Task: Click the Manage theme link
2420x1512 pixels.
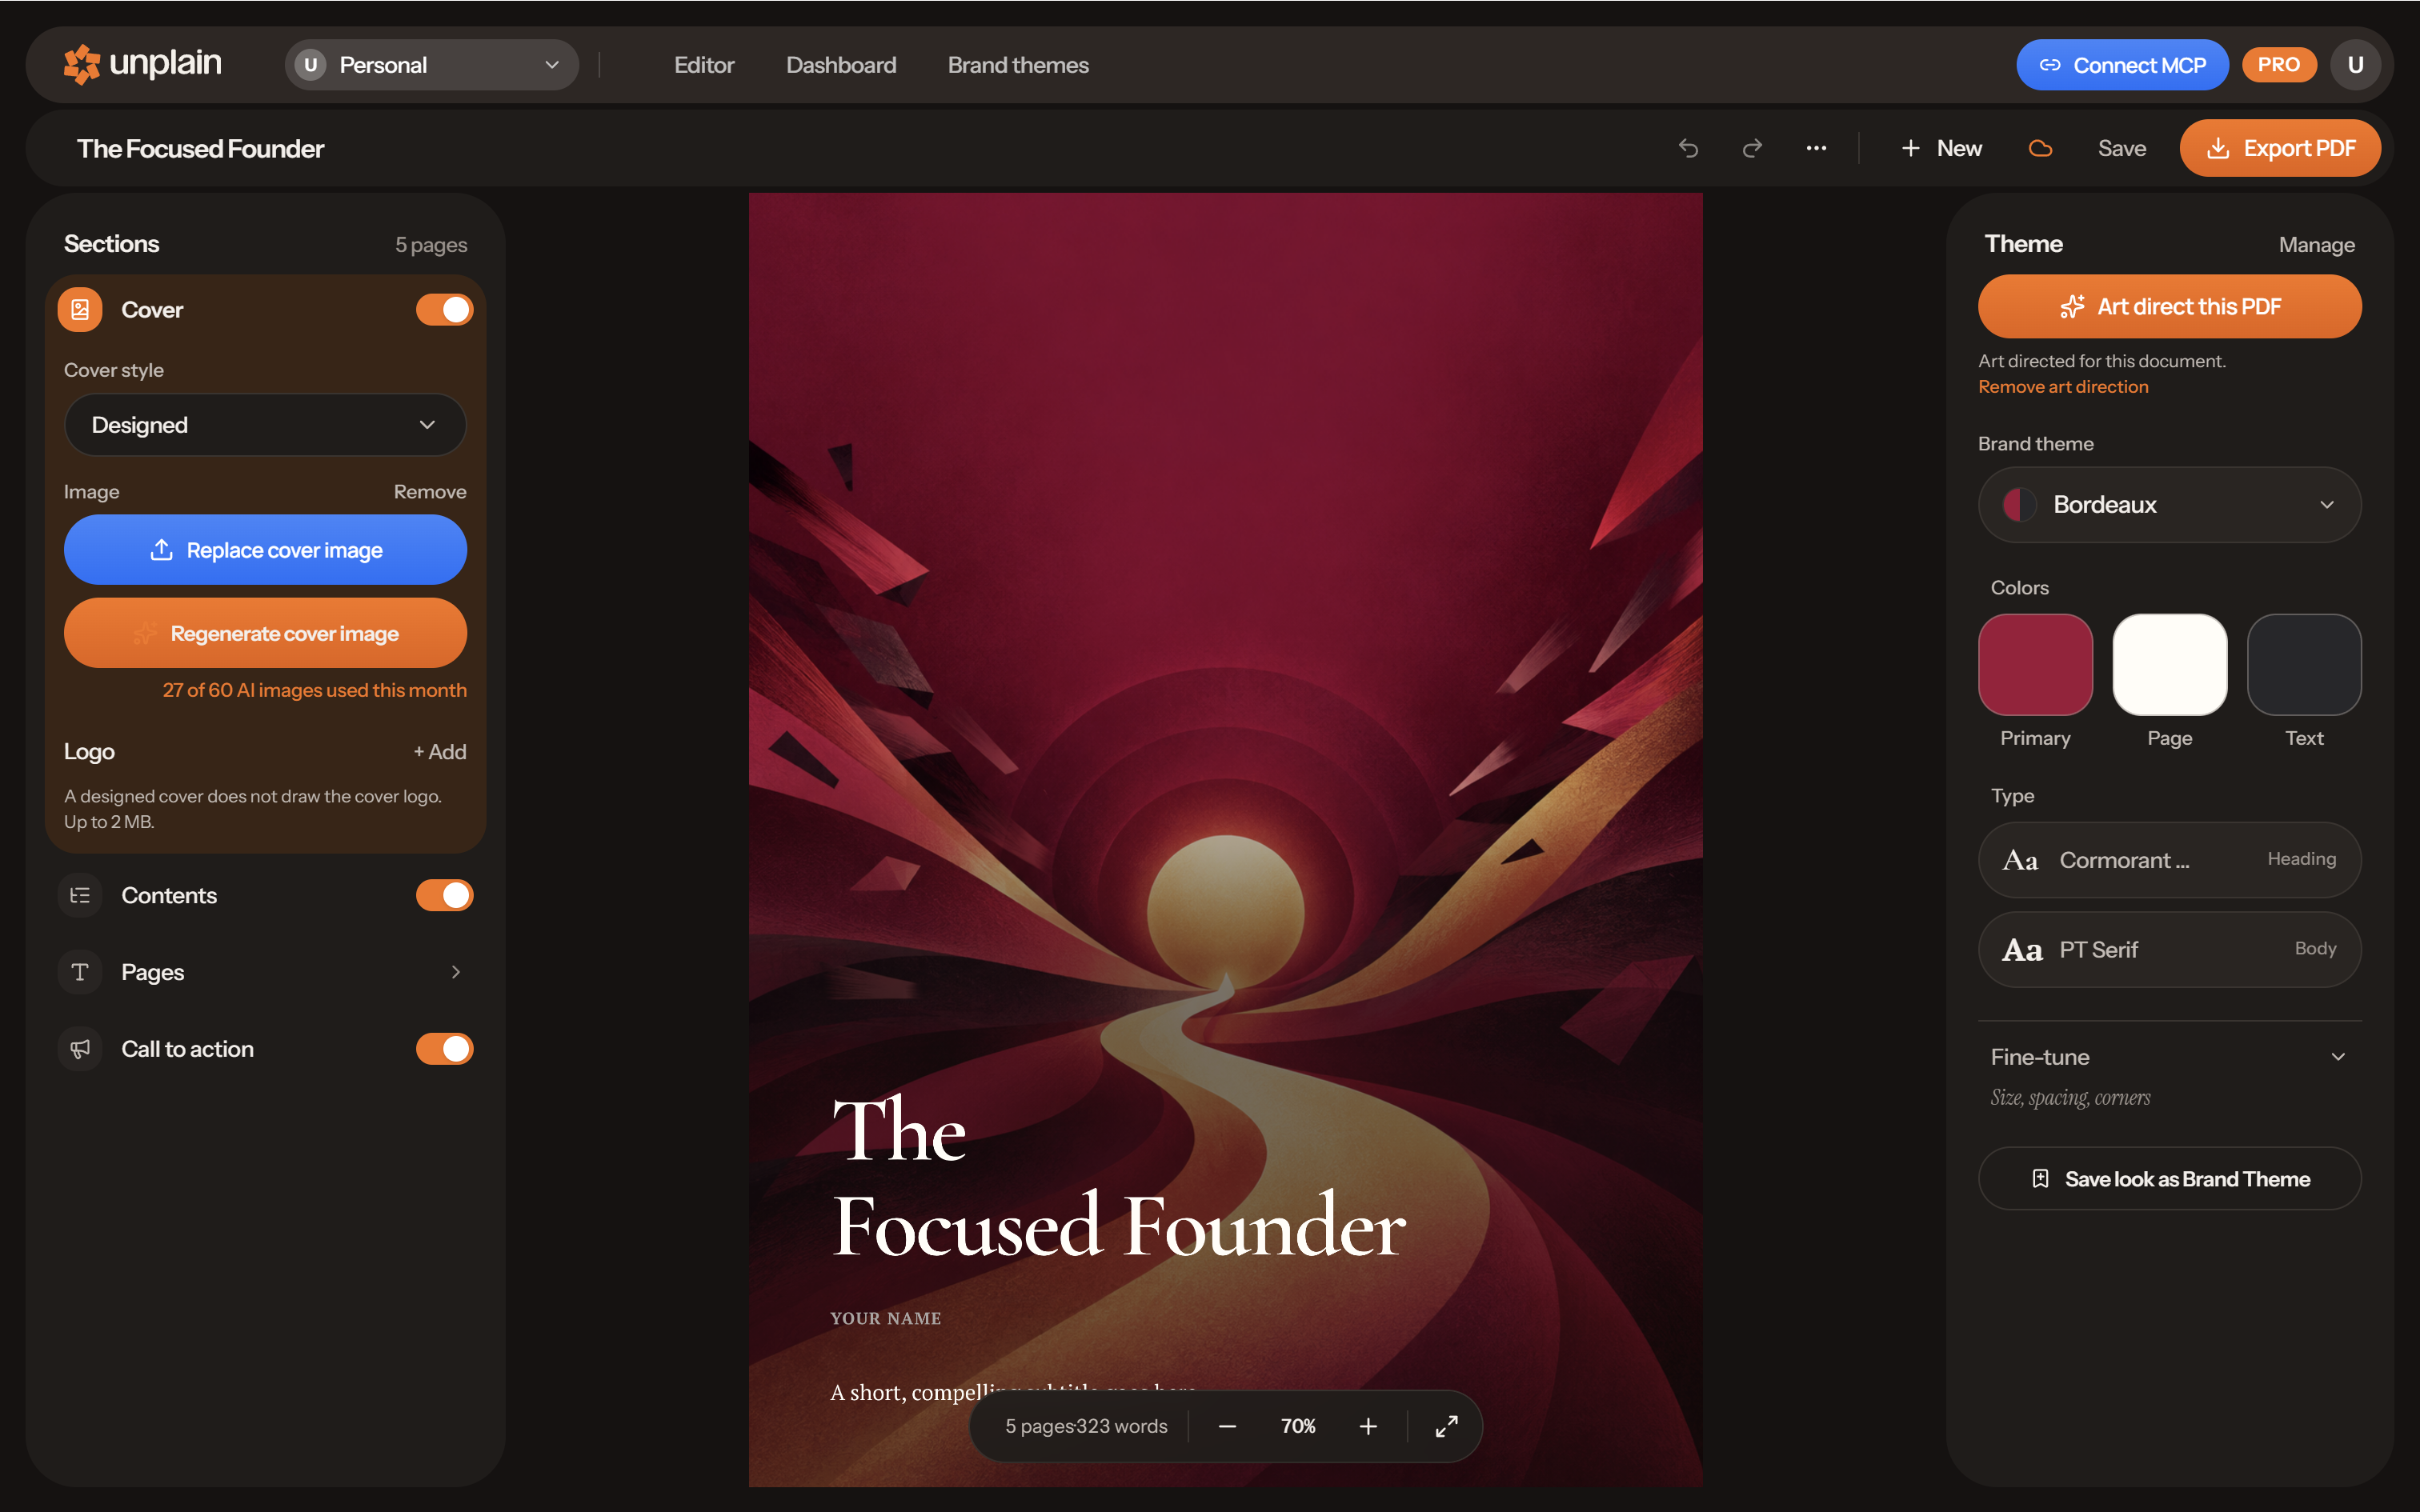Action: pyautogui.click(x=2316, y=245)
